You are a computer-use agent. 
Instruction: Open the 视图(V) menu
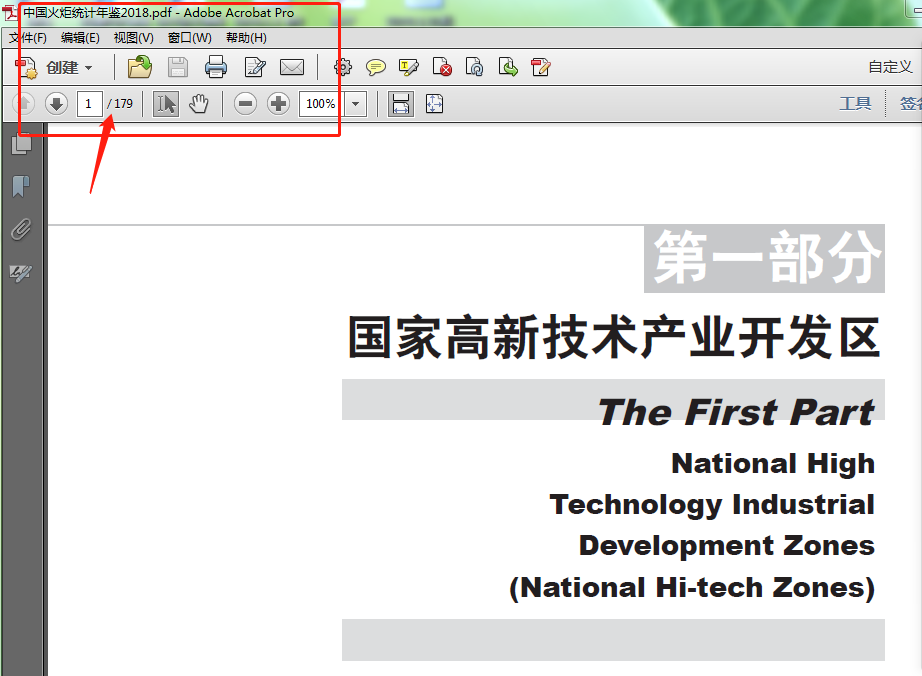tap(133, 38)
